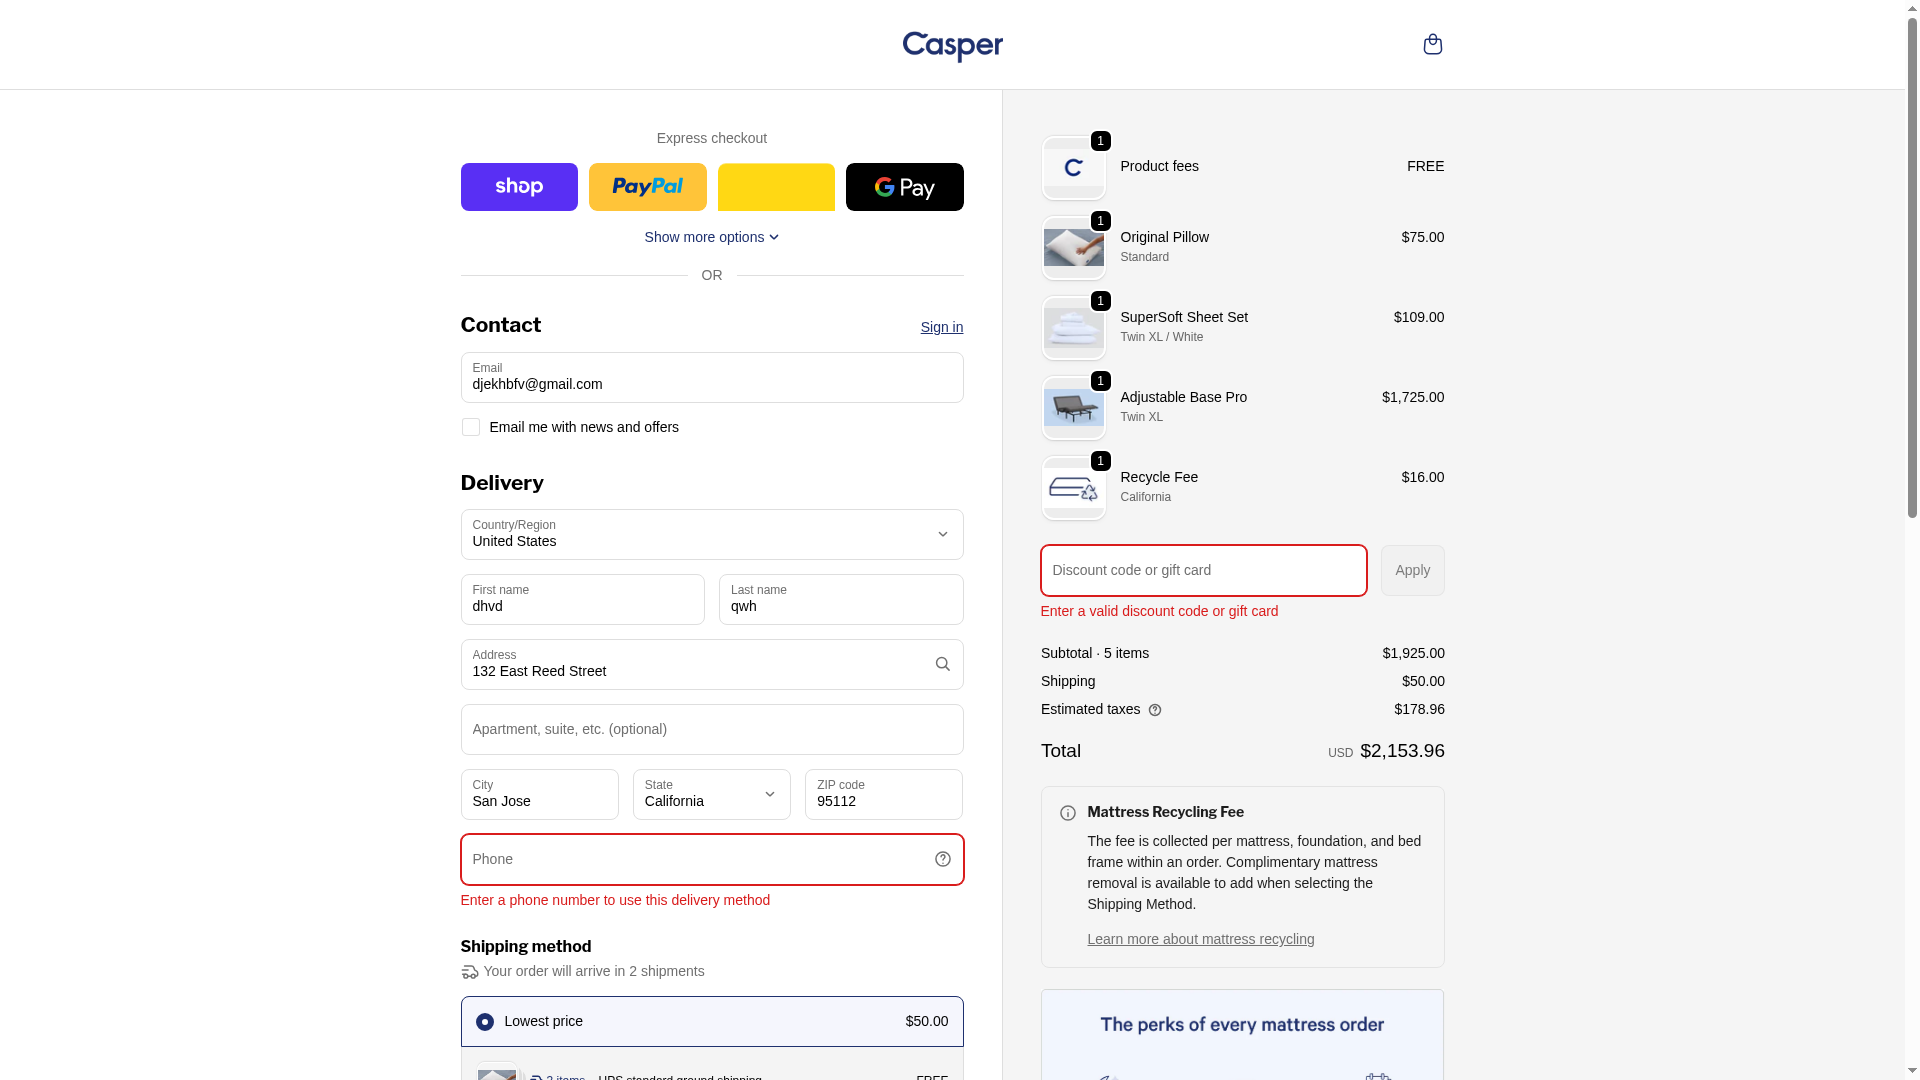Click the estimated taxes info icon
Viewport: 1920px width, 1080px height.
tap(1155, 710)
